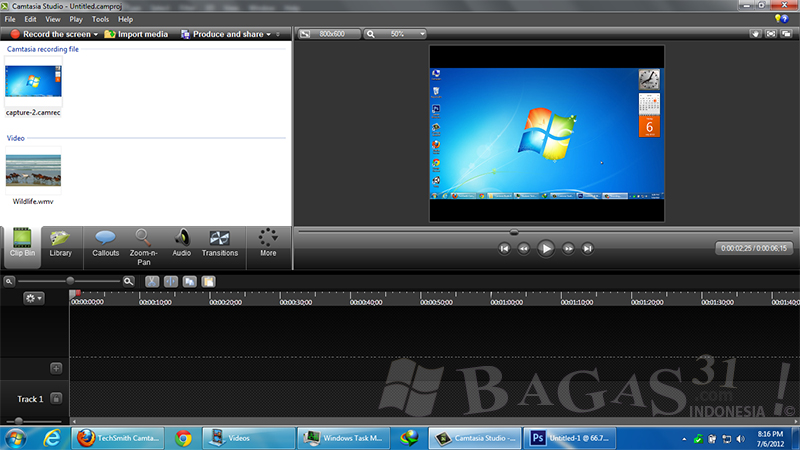Click the Copy timeline tool
The height and width of the screenshot is (450, 800).
pyautogui.click(x=190, y=282)
